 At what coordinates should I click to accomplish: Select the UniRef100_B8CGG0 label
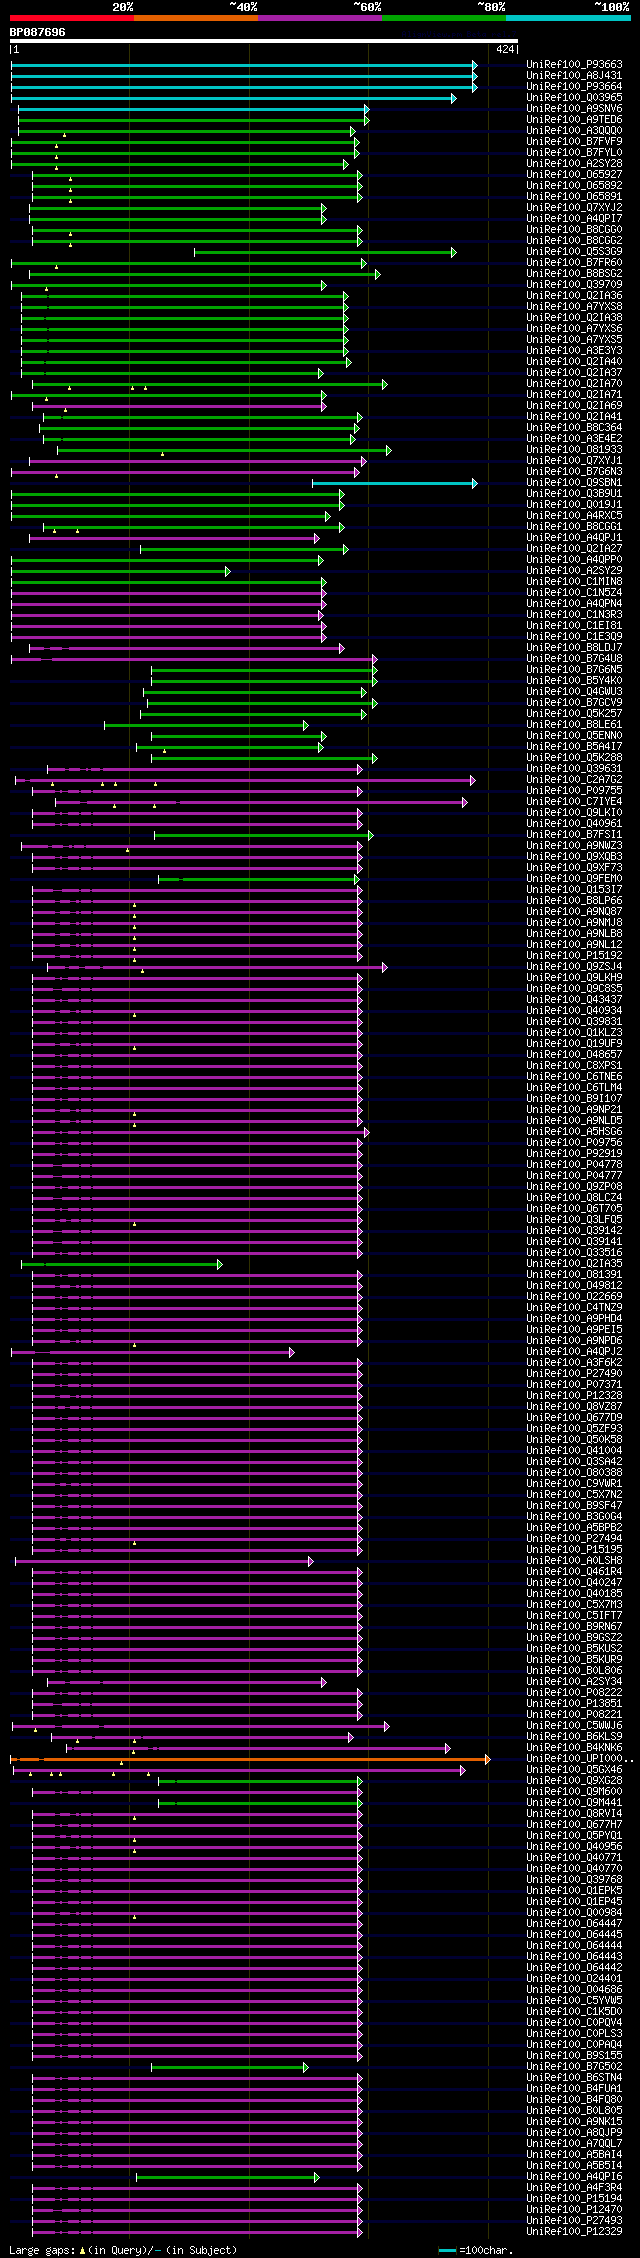tap(574, 230)
